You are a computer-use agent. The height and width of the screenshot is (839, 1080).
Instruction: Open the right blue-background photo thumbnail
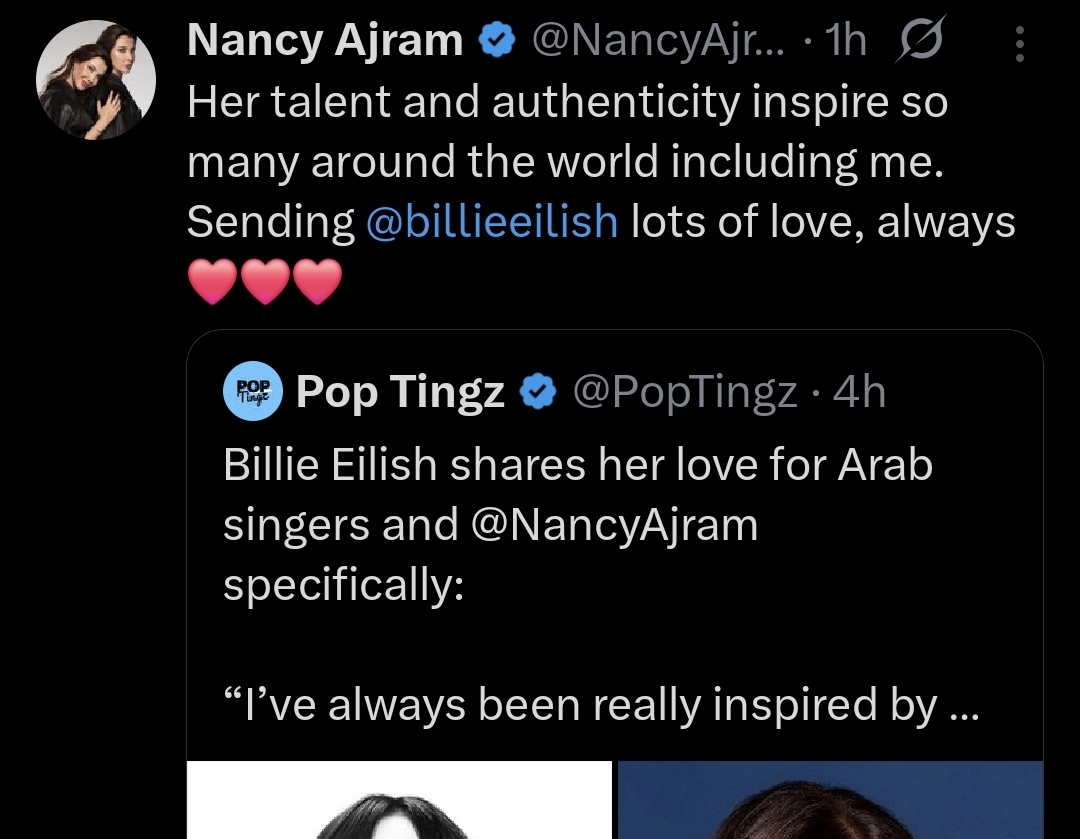click(830, 800)
